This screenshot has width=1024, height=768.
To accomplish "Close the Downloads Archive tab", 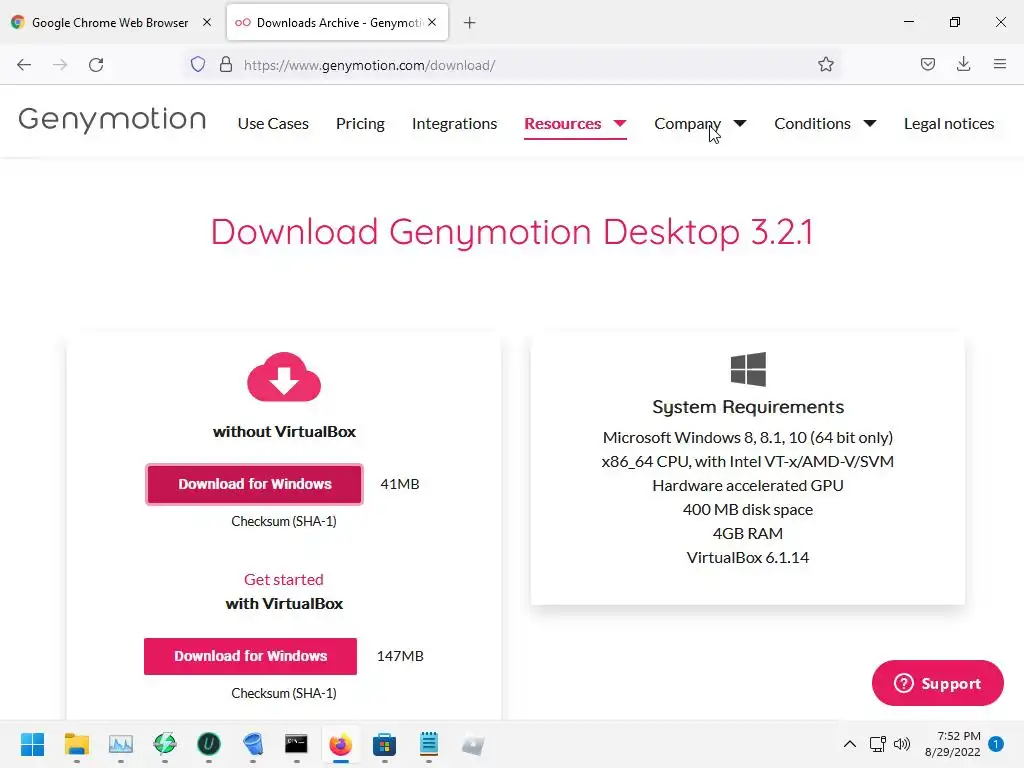I will tap(432, 22).
